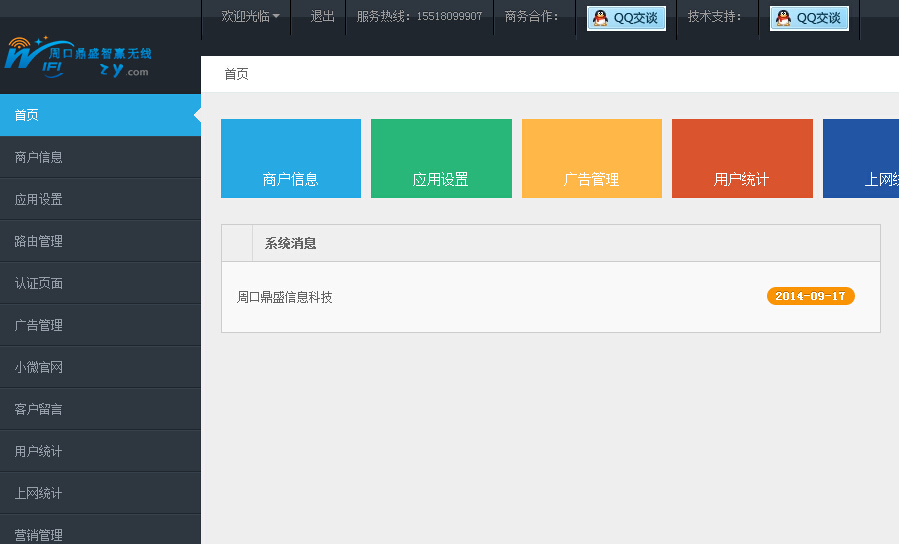Image resolution: width=899 pixels, height=544 pixels.
Task: Open business cooperation QQ chat button
Action: (x=626, y=18)
